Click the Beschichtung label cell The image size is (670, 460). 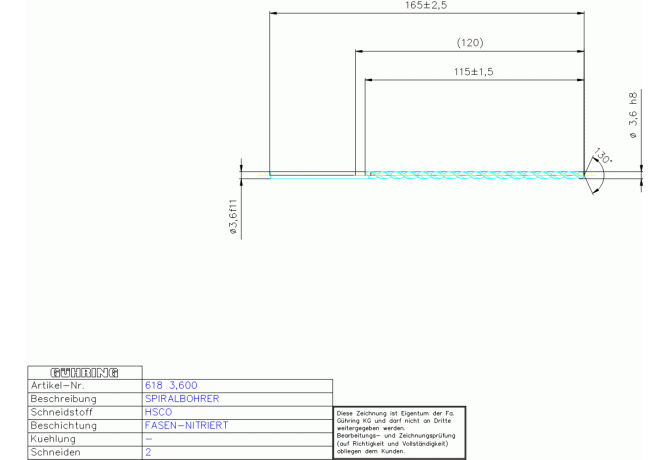84,425
